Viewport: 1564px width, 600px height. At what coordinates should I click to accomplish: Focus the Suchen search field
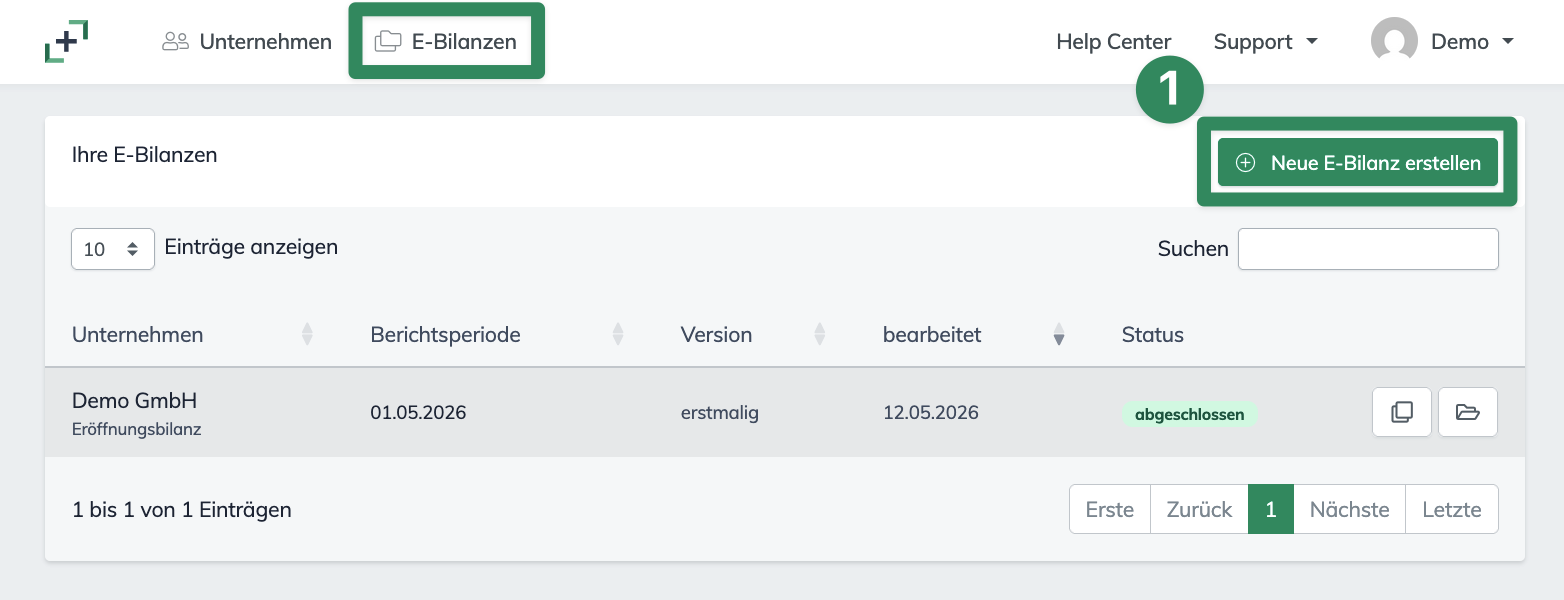point(1368,249)
